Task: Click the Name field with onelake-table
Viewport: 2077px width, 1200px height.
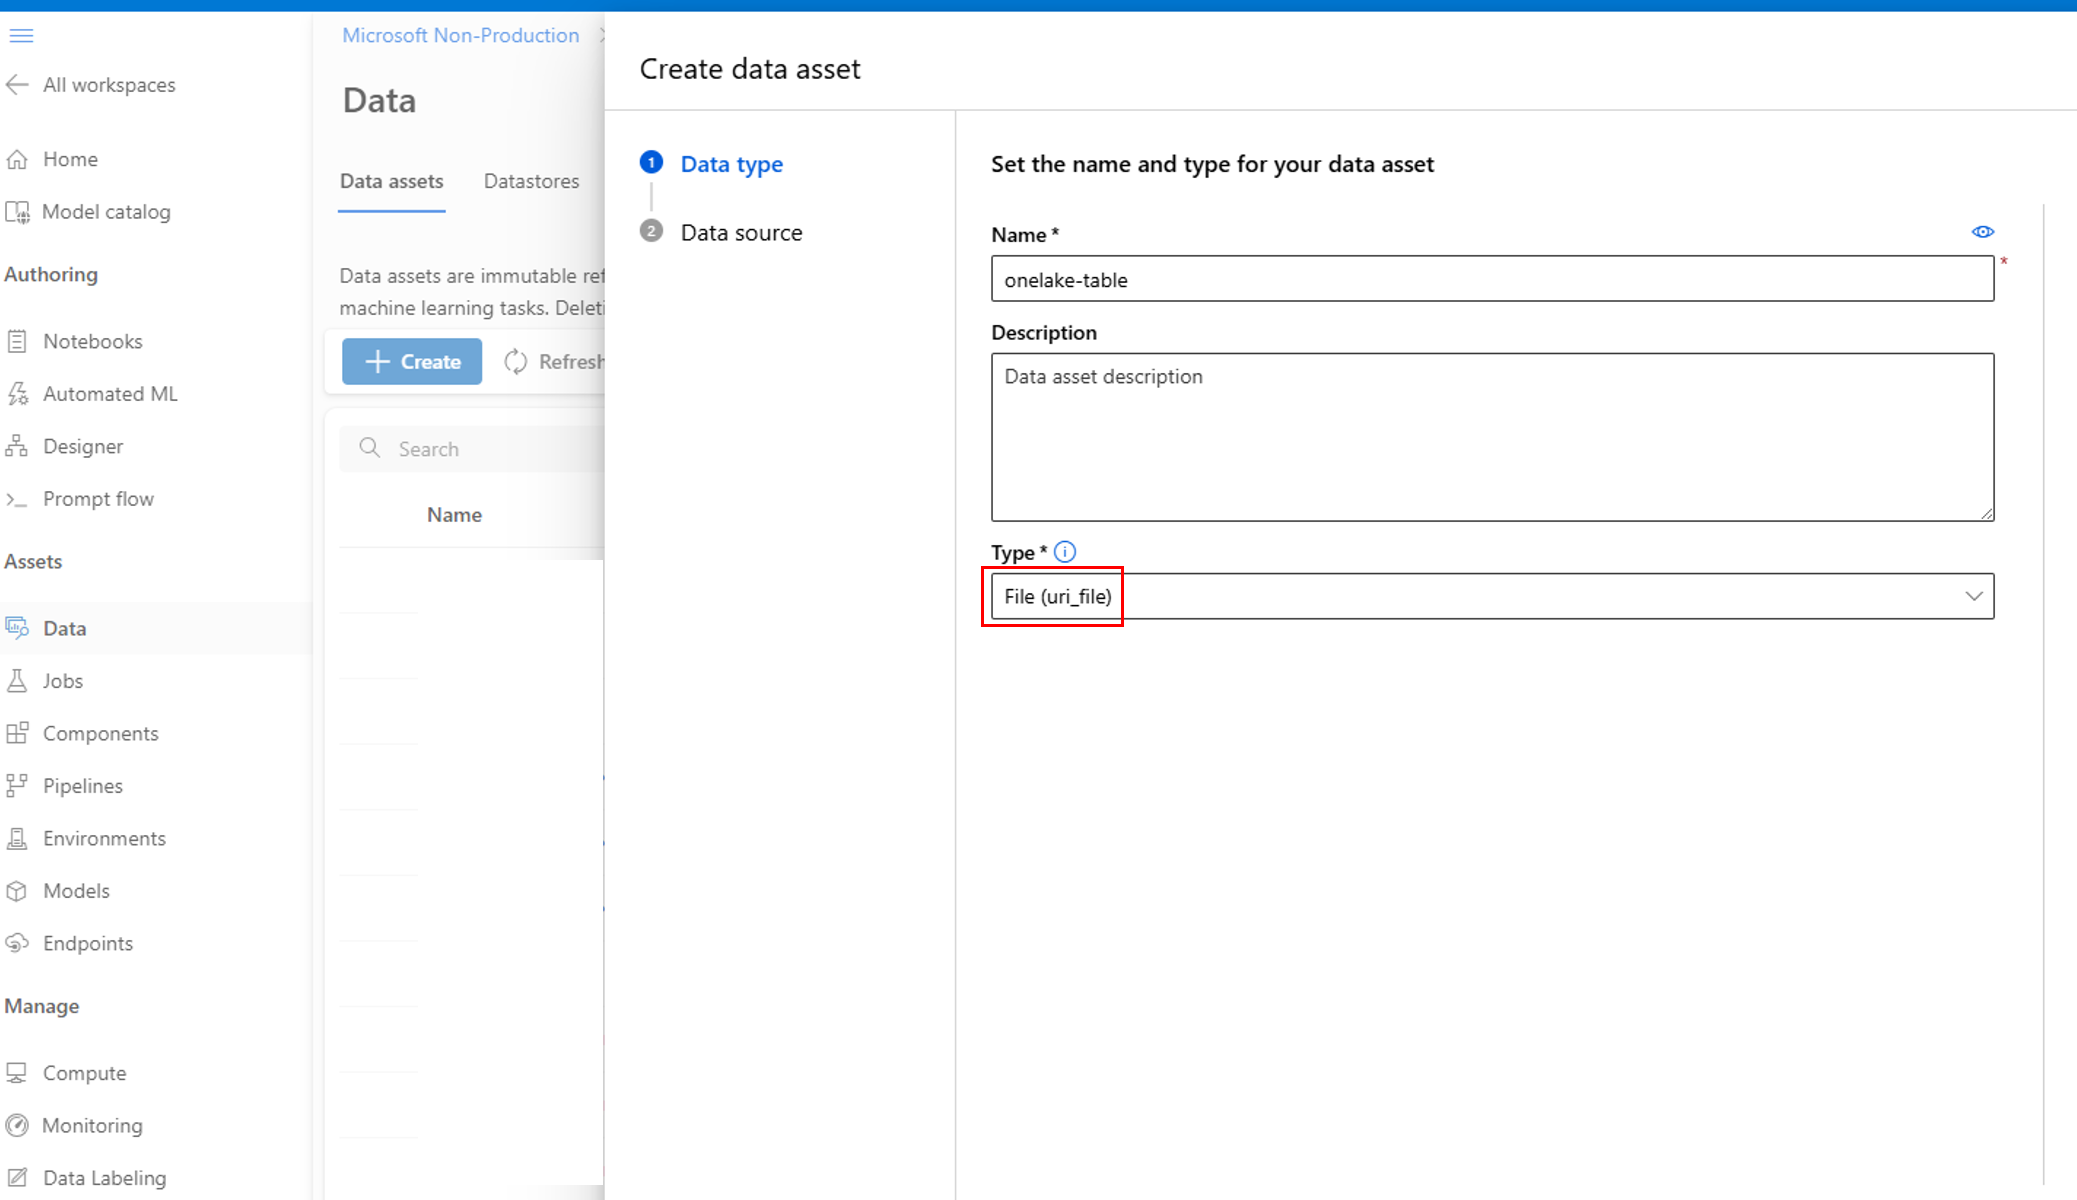Action: tap(1490, 279)
